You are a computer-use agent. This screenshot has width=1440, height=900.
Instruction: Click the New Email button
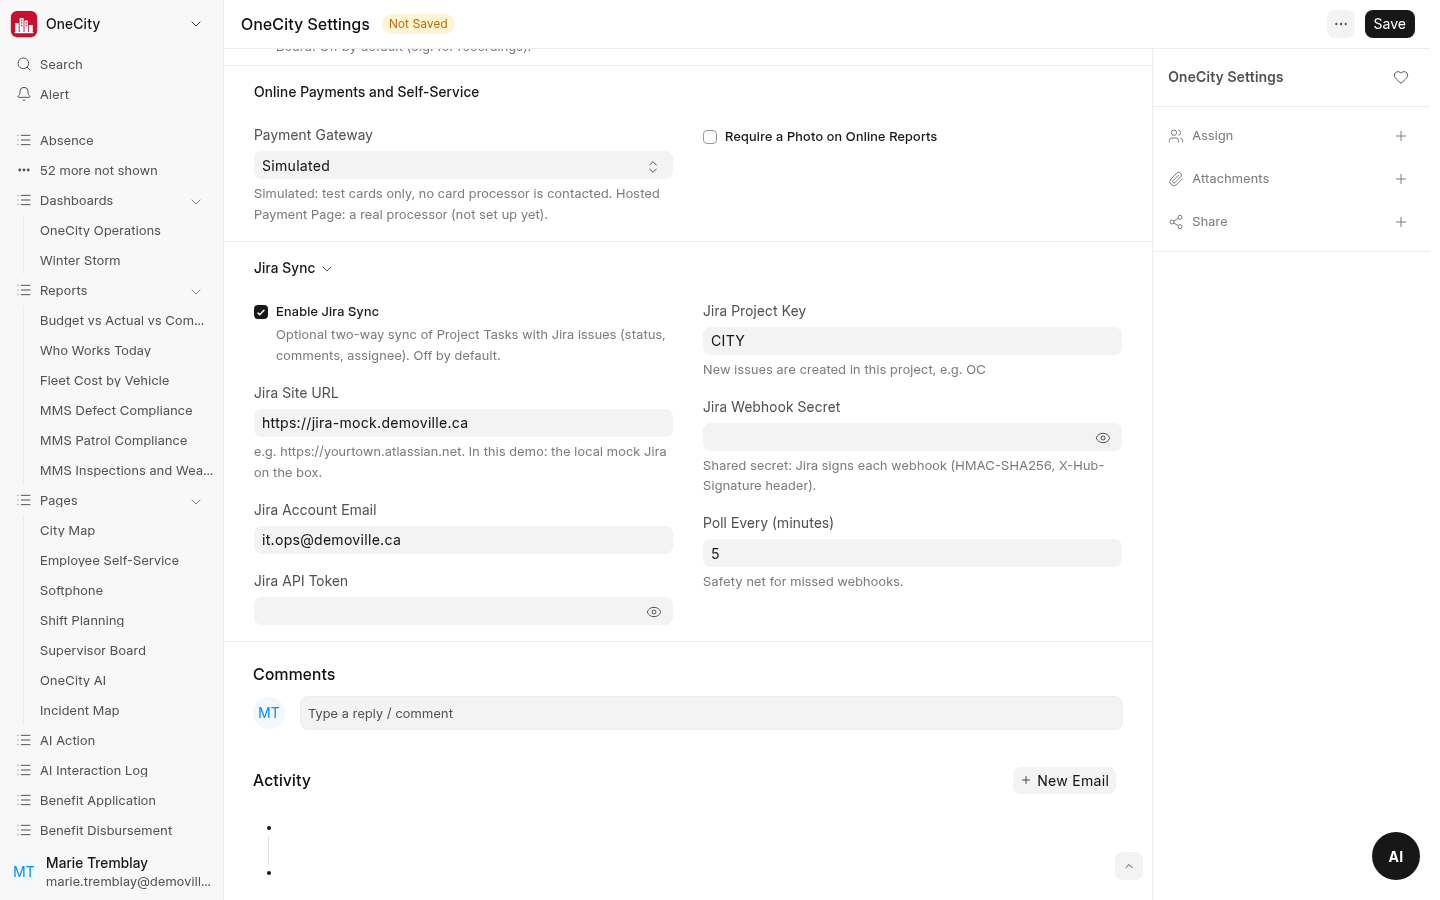pos(1064,781)
